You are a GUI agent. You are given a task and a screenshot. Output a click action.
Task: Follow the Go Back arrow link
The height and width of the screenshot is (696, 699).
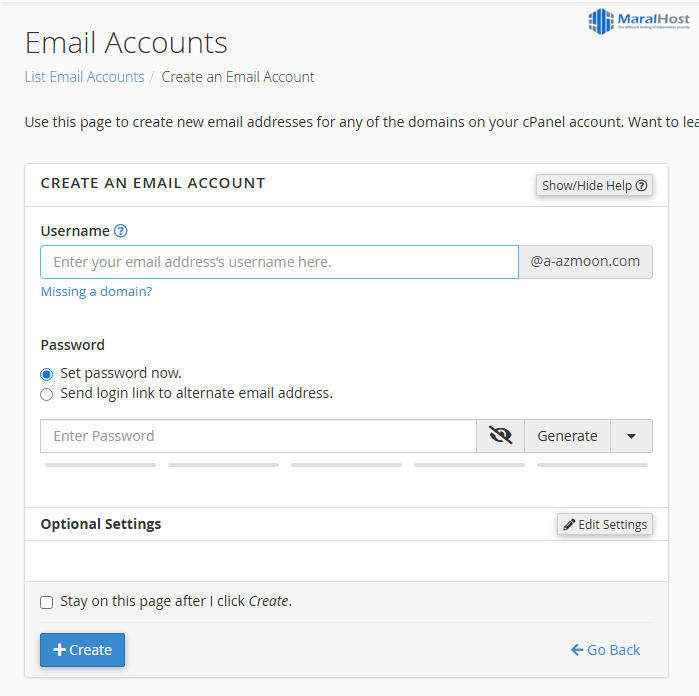[605, 650]
